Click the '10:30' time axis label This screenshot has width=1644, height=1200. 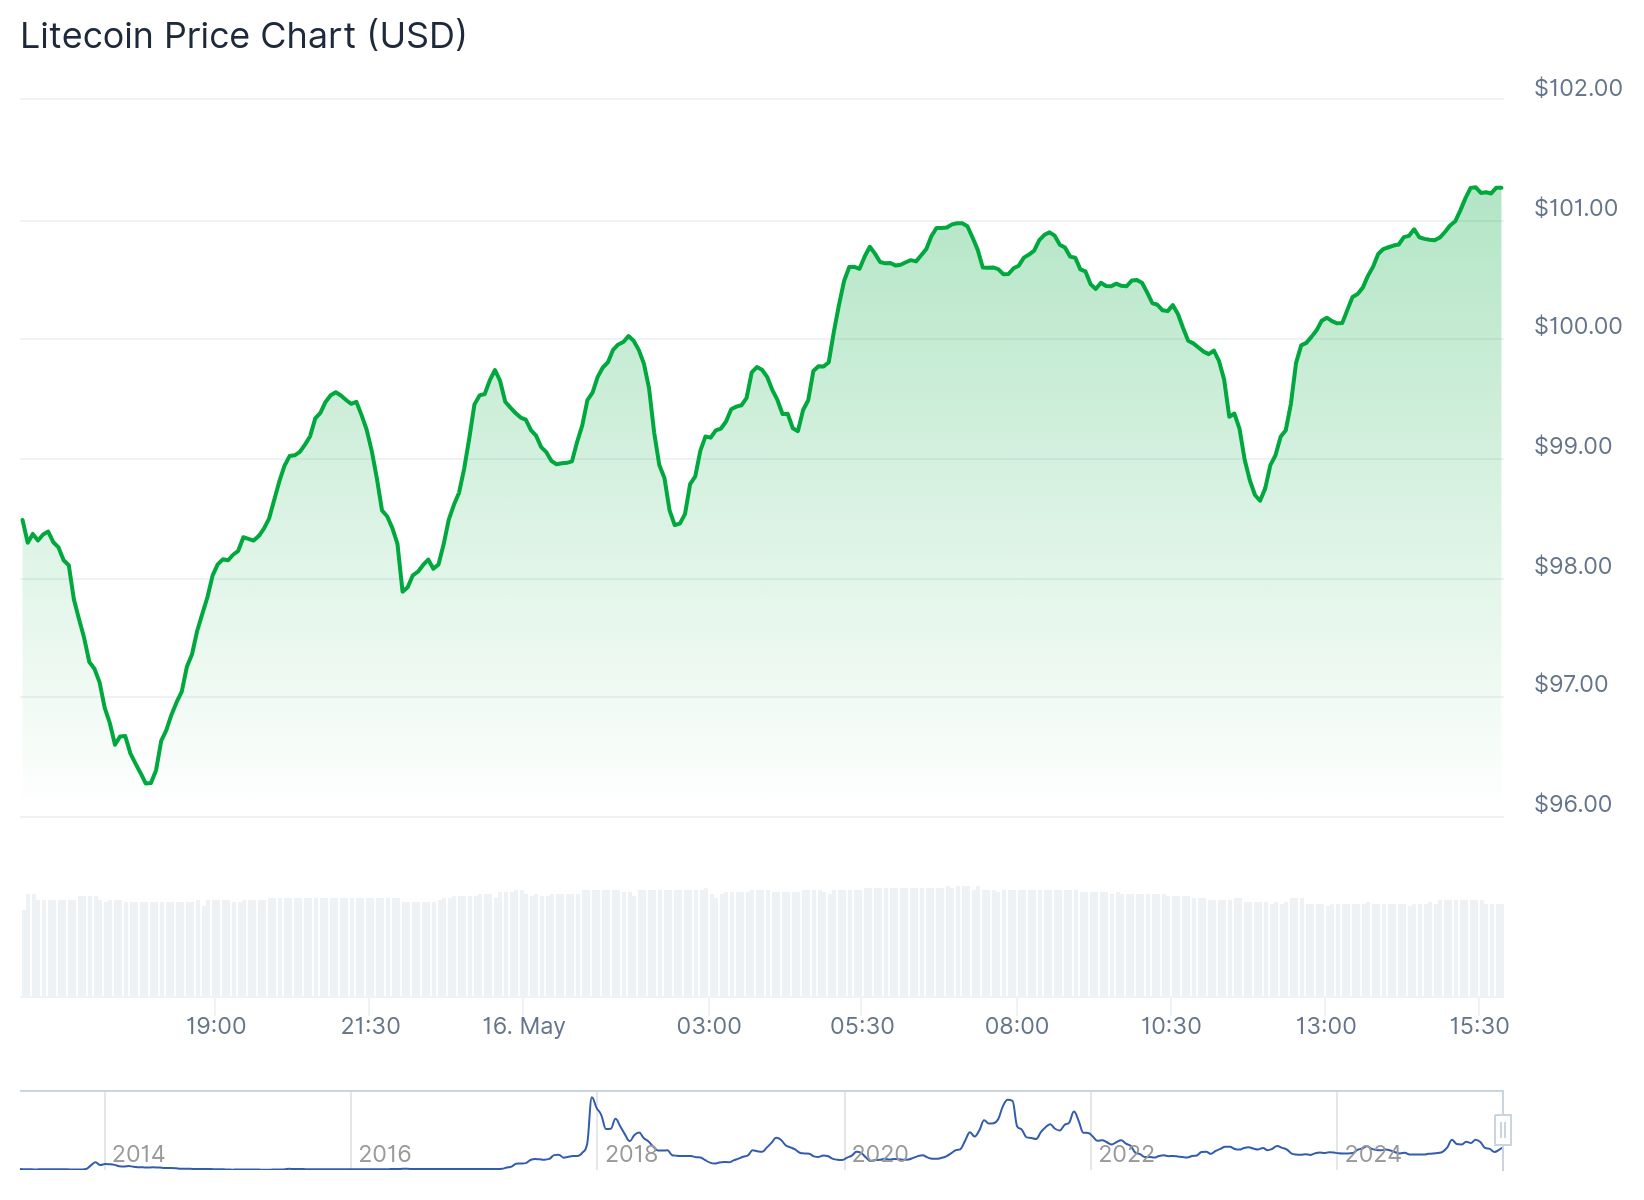pos(1171,1026)
